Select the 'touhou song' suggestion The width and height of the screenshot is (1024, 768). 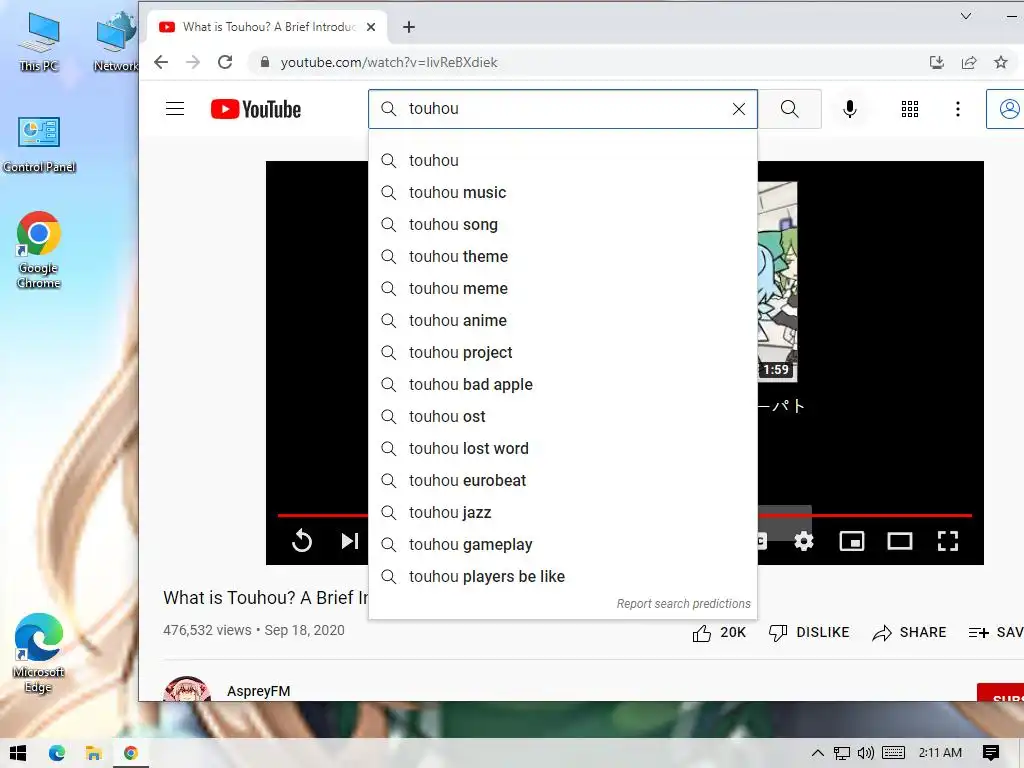coord(563,225)
